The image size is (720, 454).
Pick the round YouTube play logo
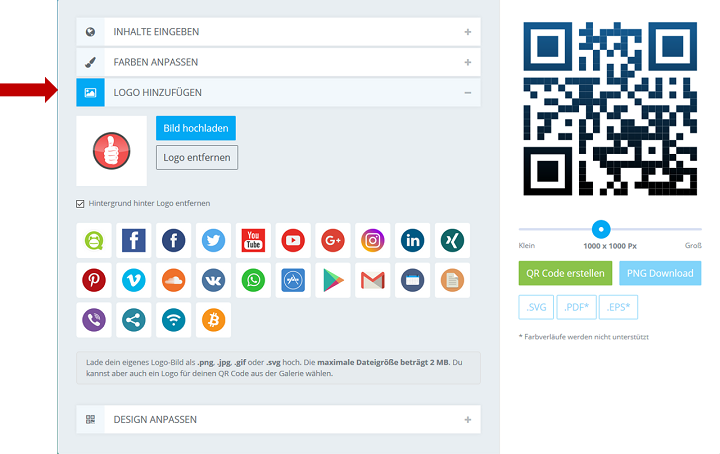293,241
